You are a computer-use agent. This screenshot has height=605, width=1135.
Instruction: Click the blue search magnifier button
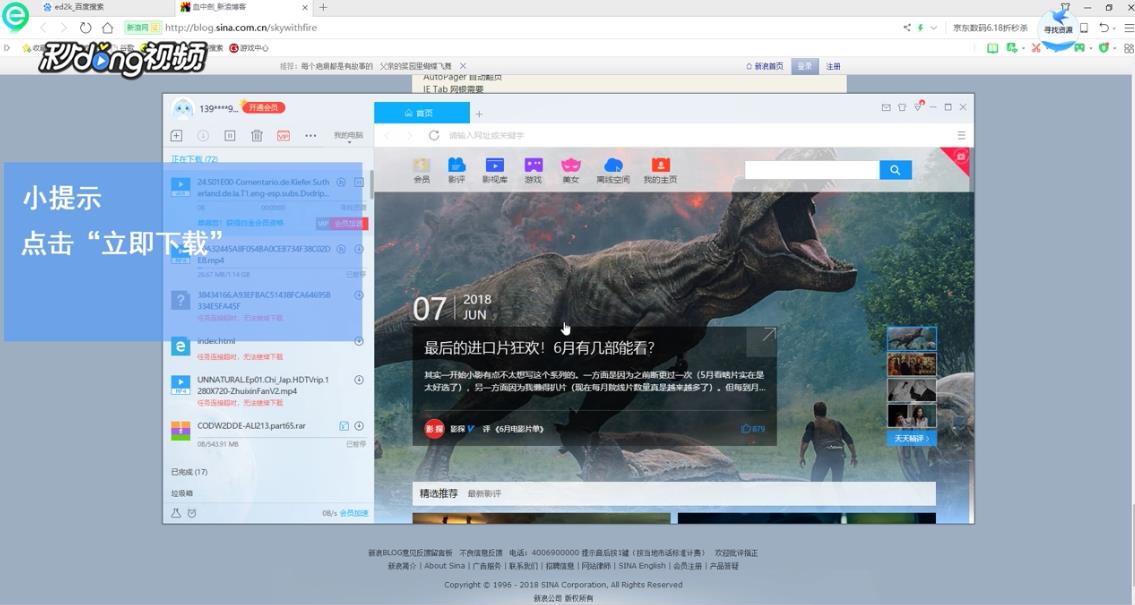(895, 170)
